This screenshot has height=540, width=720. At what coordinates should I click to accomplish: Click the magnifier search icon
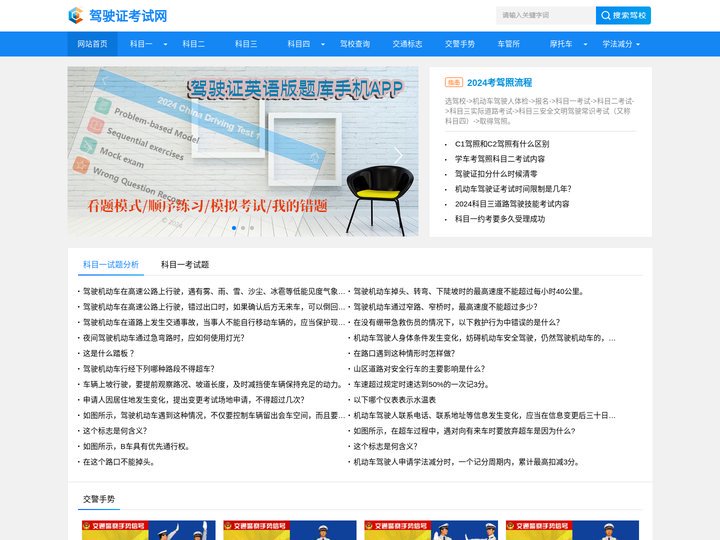[x=605, y=15]
